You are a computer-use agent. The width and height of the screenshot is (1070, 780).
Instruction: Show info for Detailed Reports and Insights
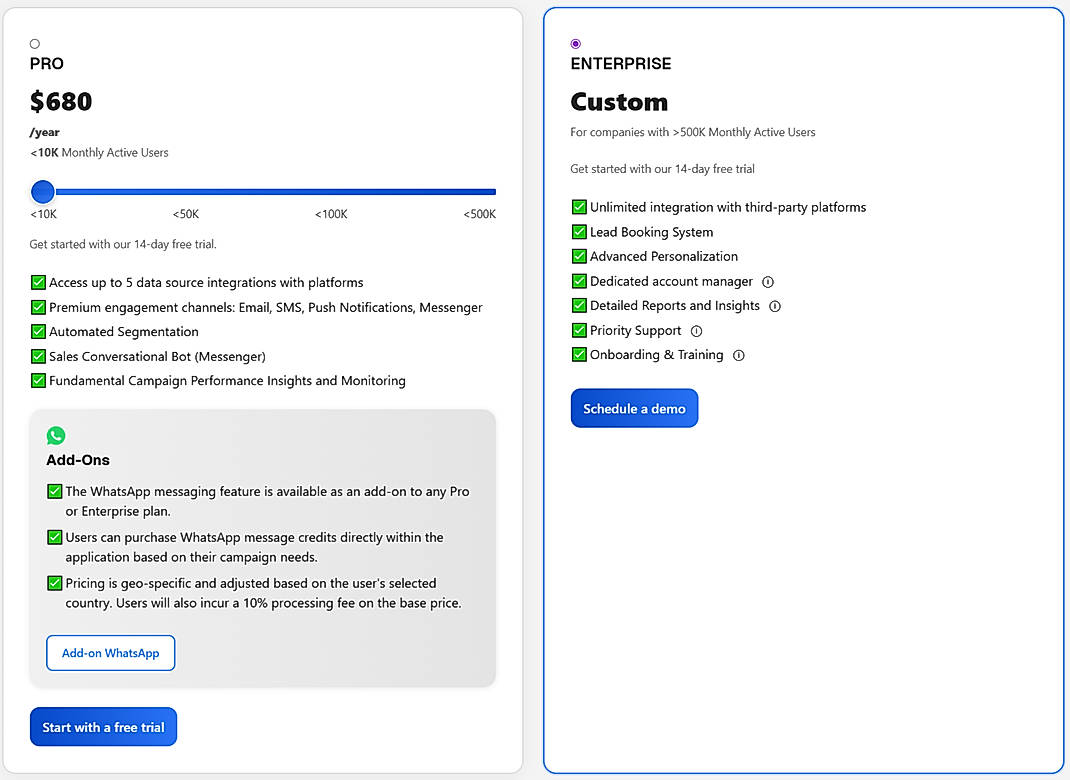point(775,306)
